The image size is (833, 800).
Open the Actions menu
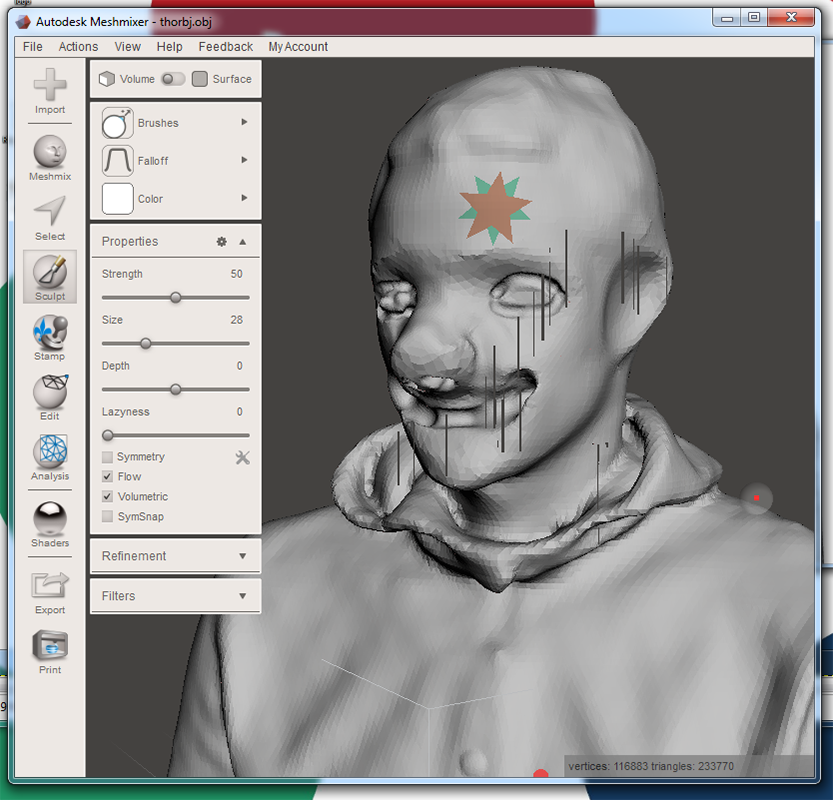point(78,47)
